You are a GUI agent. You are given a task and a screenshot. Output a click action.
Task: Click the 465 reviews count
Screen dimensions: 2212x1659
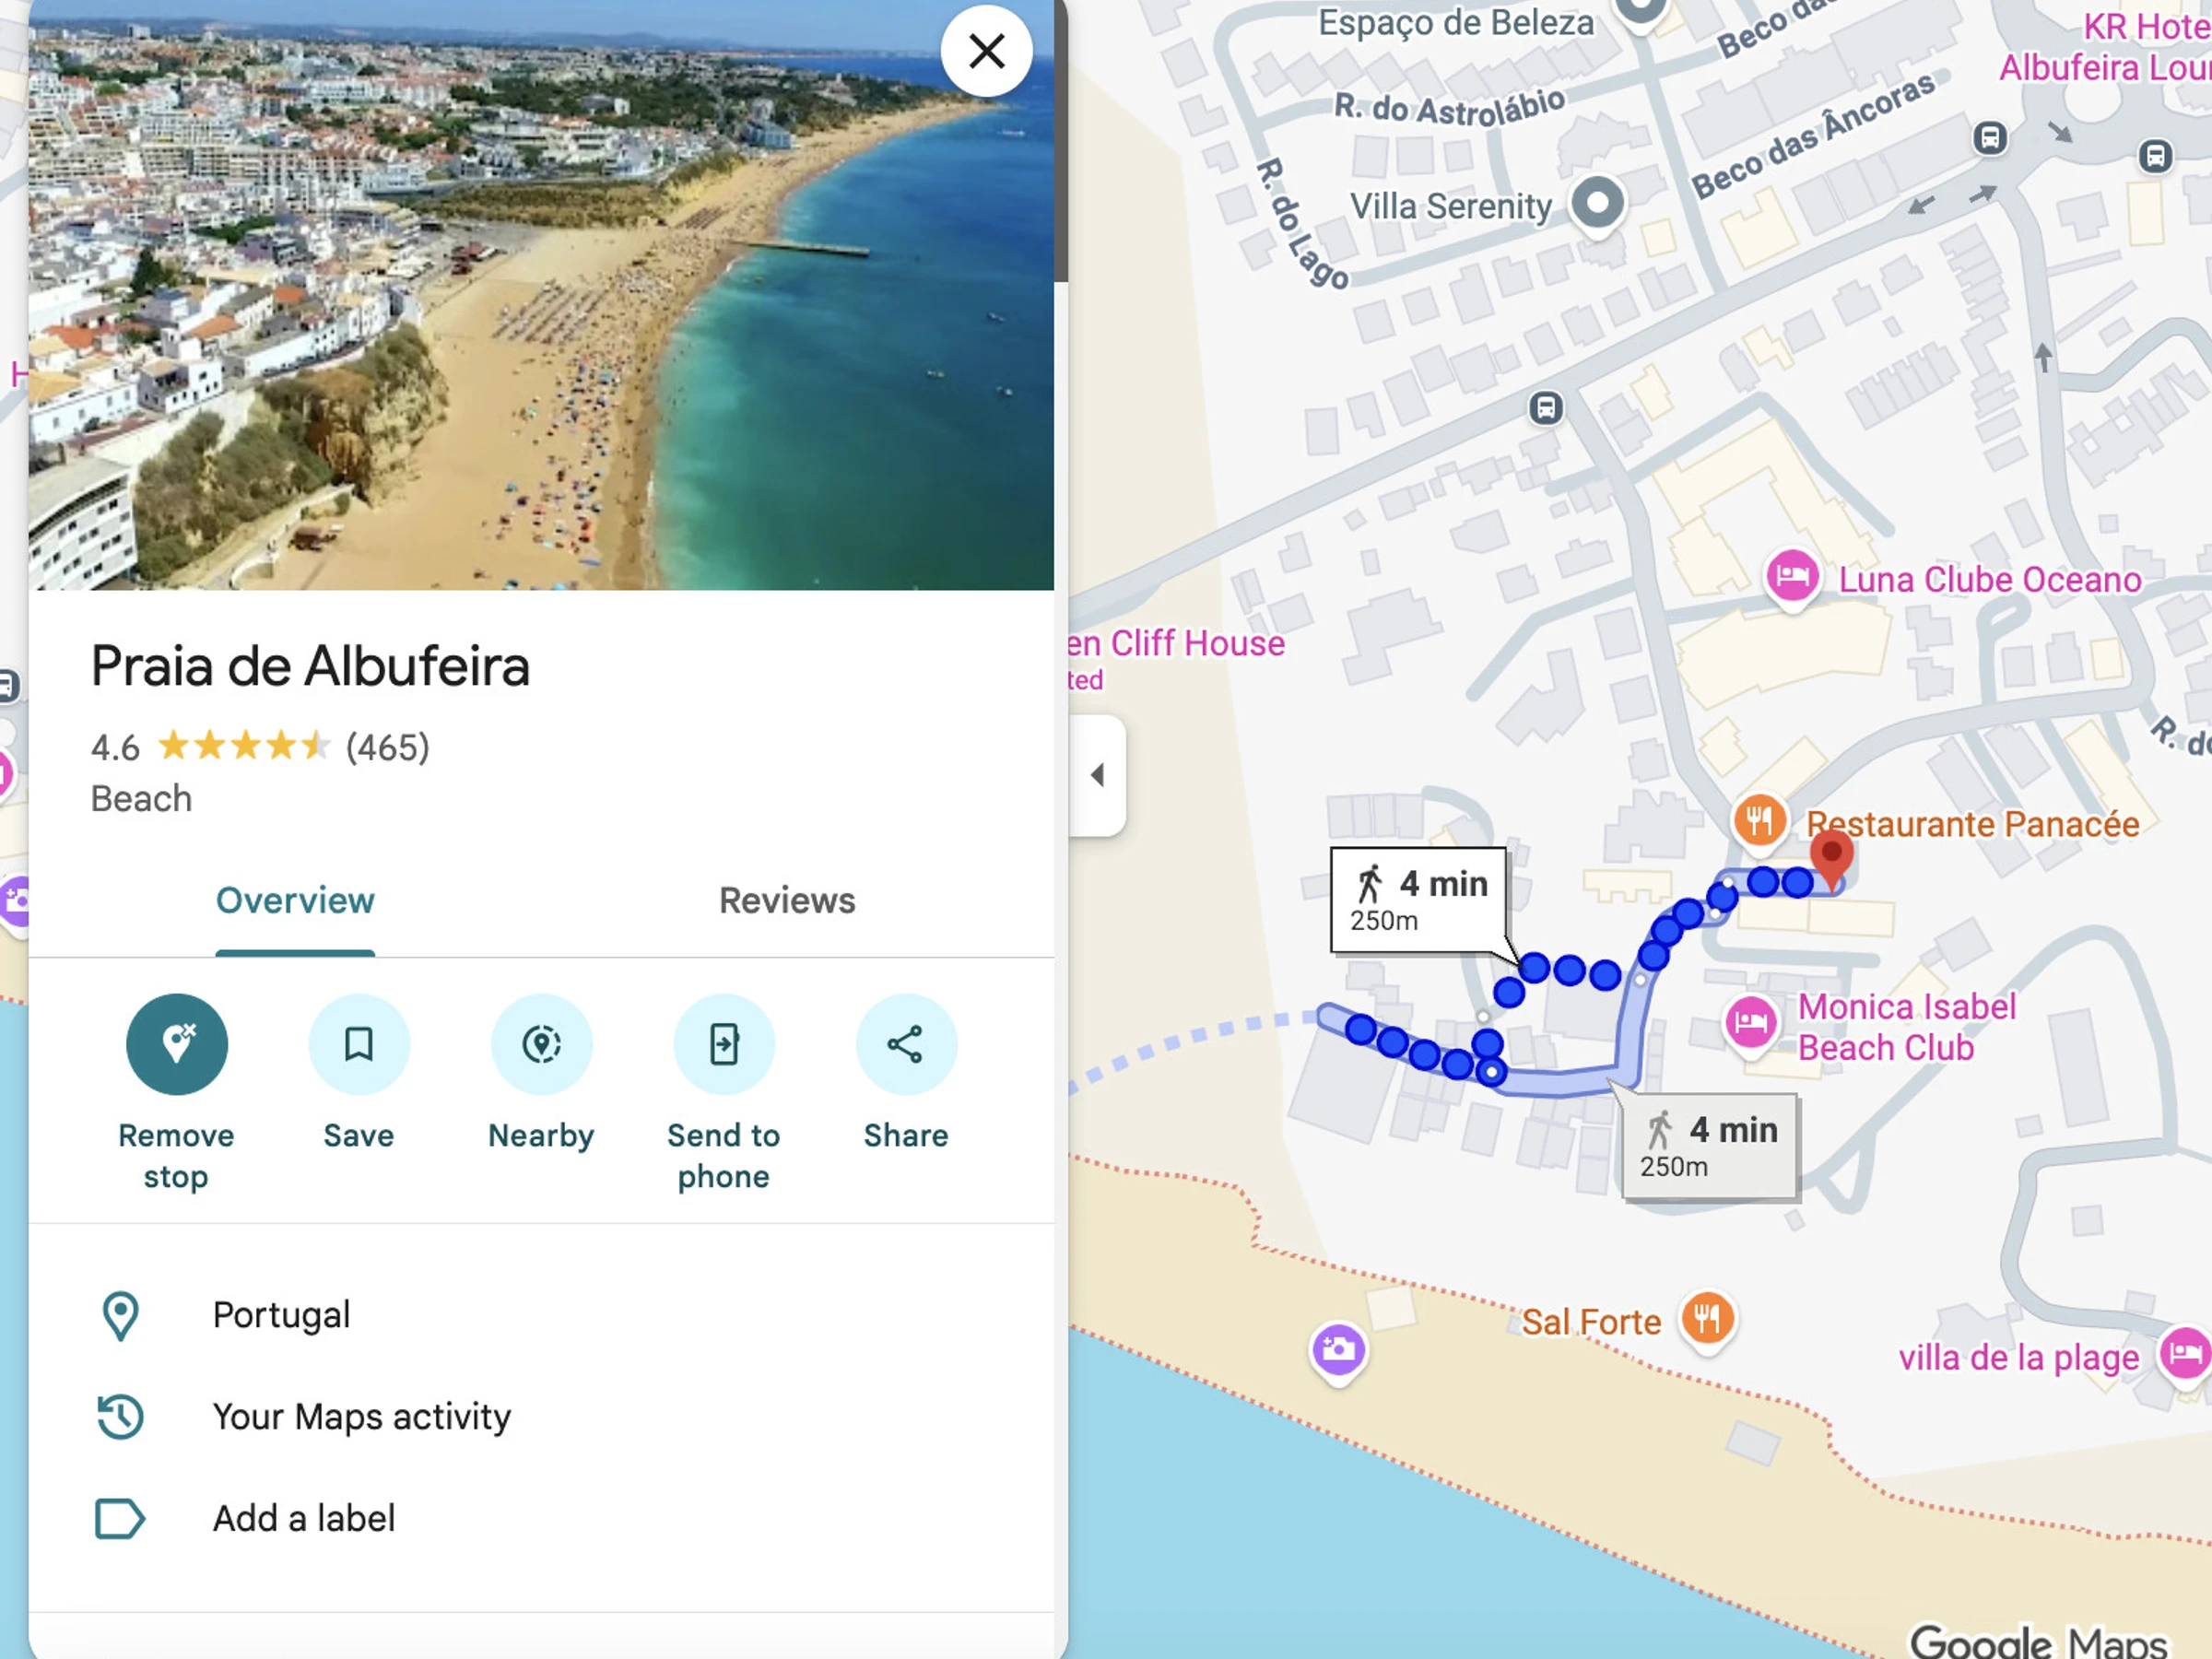(x=388, y=747)
